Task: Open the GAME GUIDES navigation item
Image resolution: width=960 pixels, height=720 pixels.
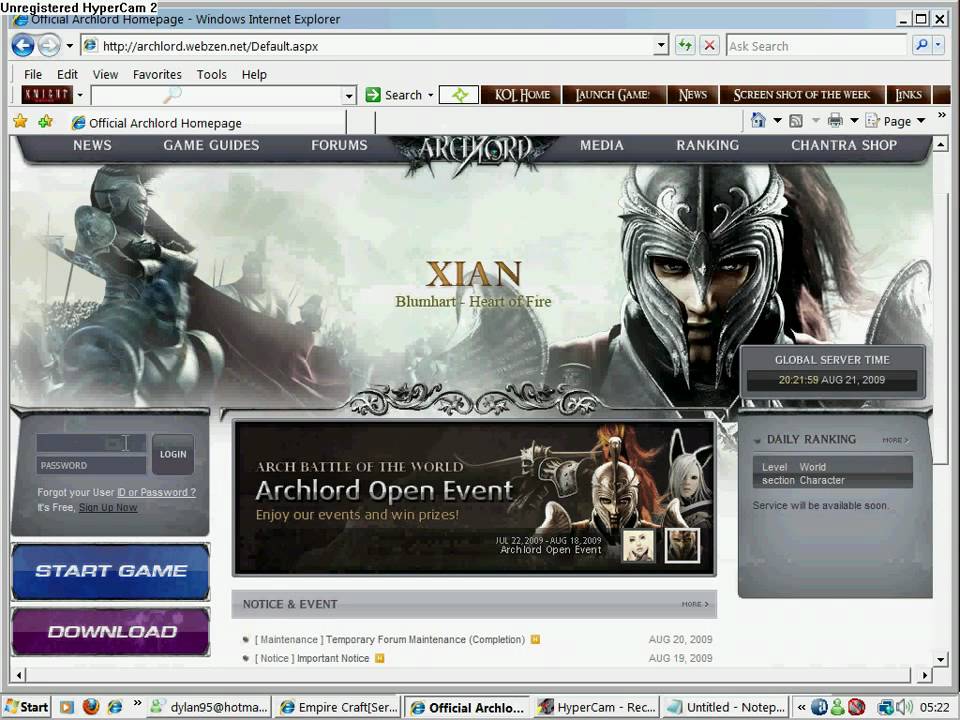Action: (x=211, y=145)
